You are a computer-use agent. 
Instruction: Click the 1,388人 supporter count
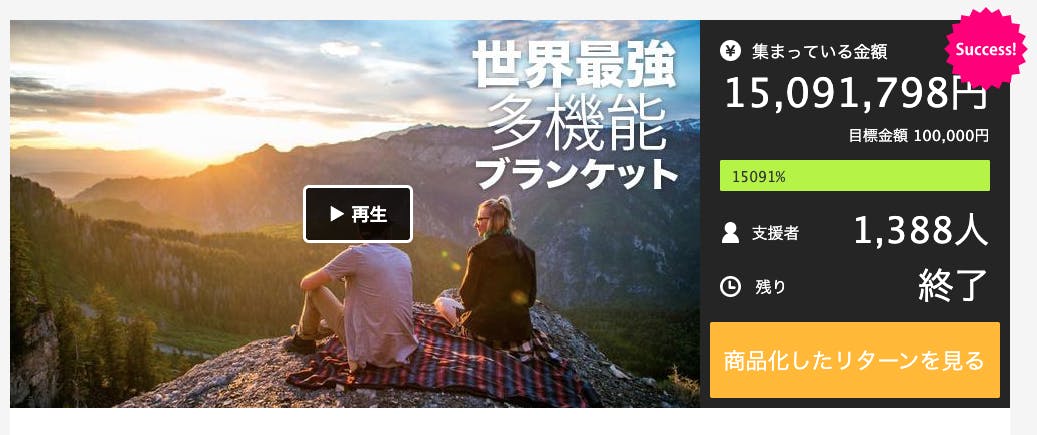[921, 231]
